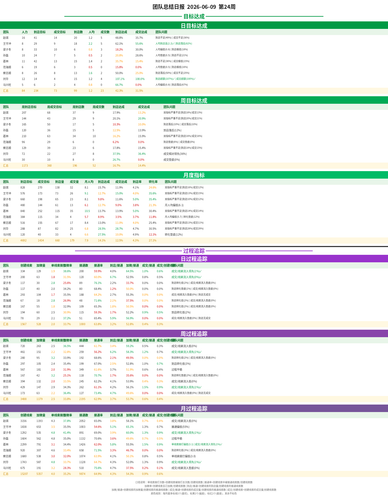388x500 pixels.
Task: Click 团队 column header in 日目标达成 table
Action: [6, 32]
